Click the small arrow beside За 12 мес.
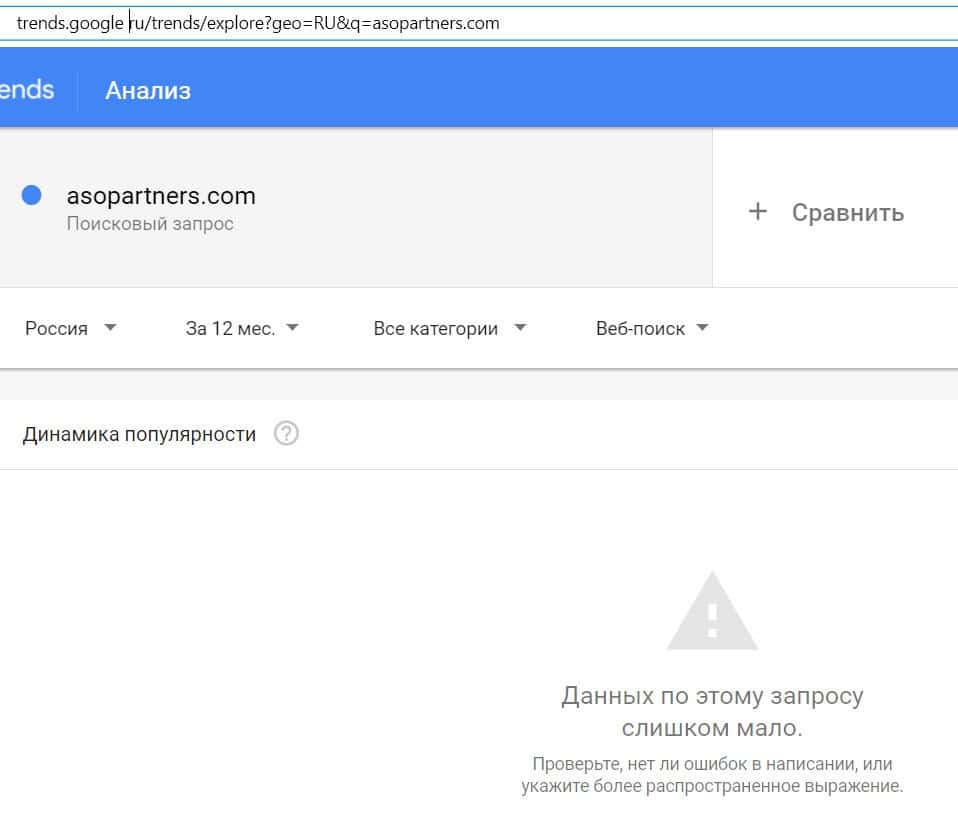Screen dimensions: 958x813 [x=292, y=328]
